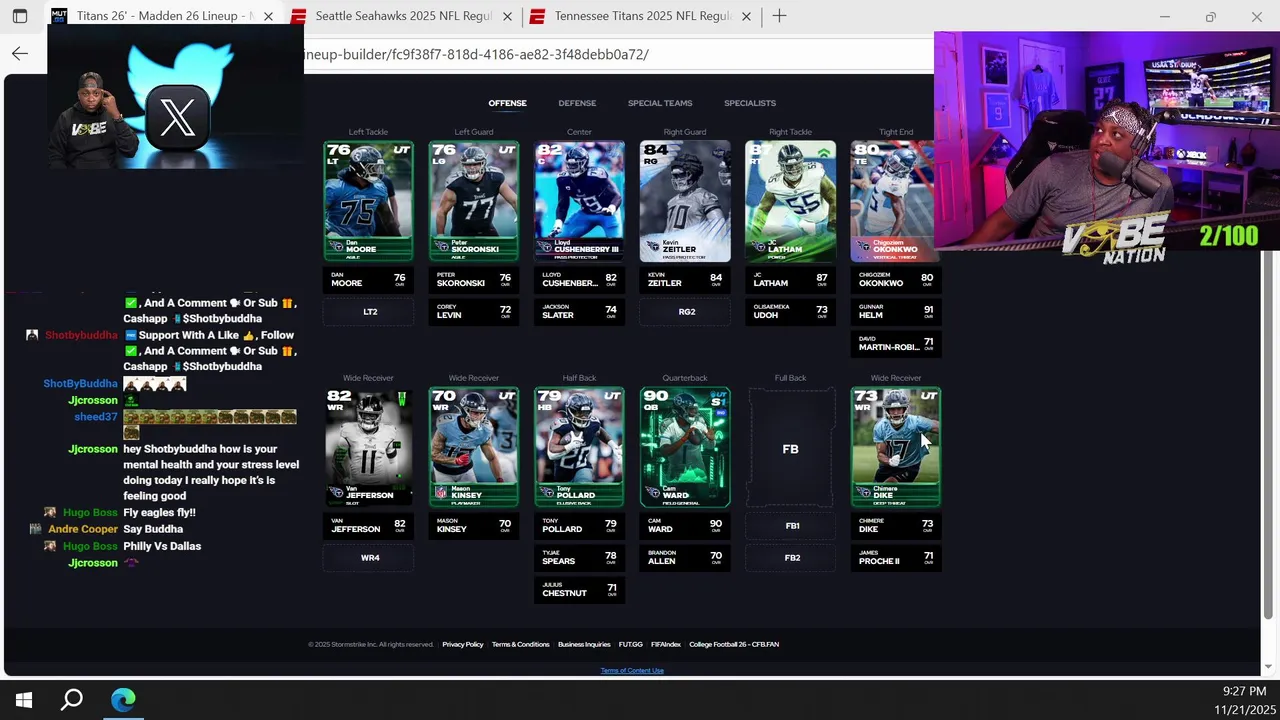Click Julius Chestnut 71 depth row
The image size is (1280, 720).
pyautogui.click(x=579, y=590)
